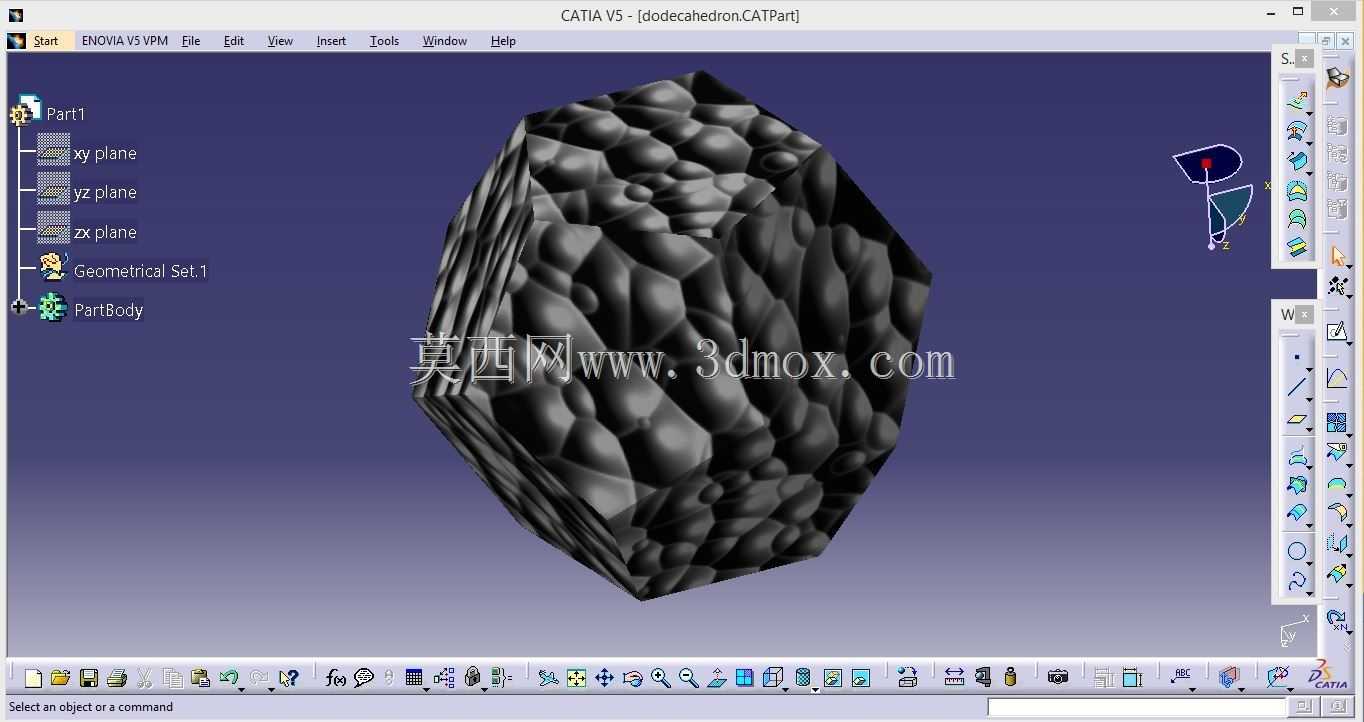Screen dimensions: 1364x722
Task: Zoom in with the plus magnifier
Action: pos(661,678)
